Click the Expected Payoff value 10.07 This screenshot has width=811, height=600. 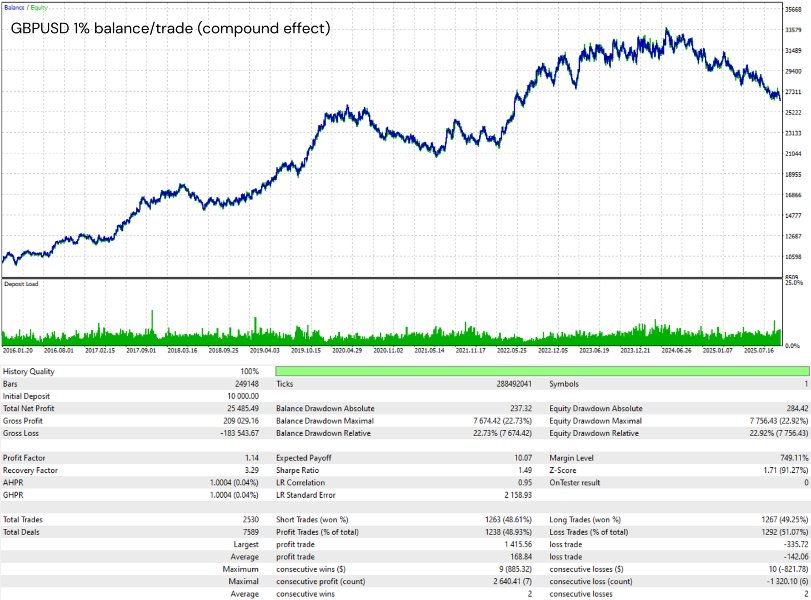[x=523, y=458]
